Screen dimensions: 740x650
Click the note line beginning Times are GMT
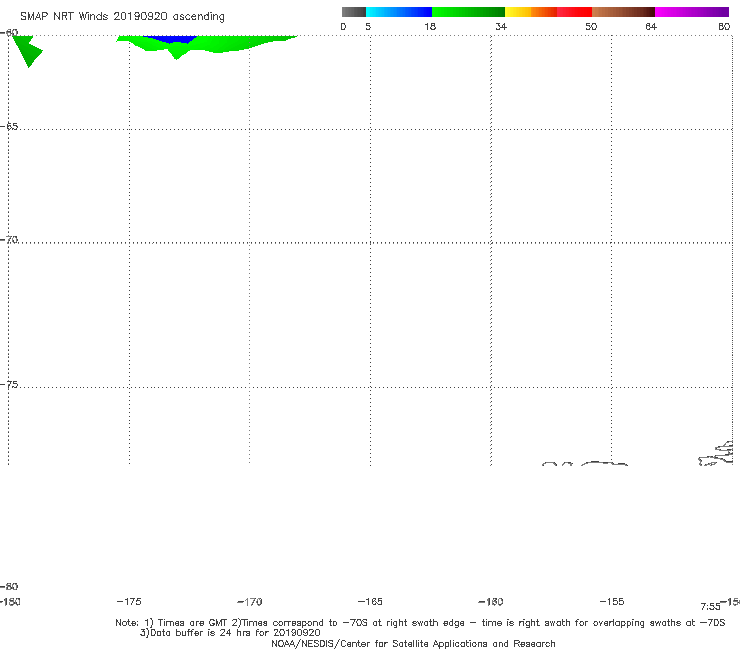420,623
